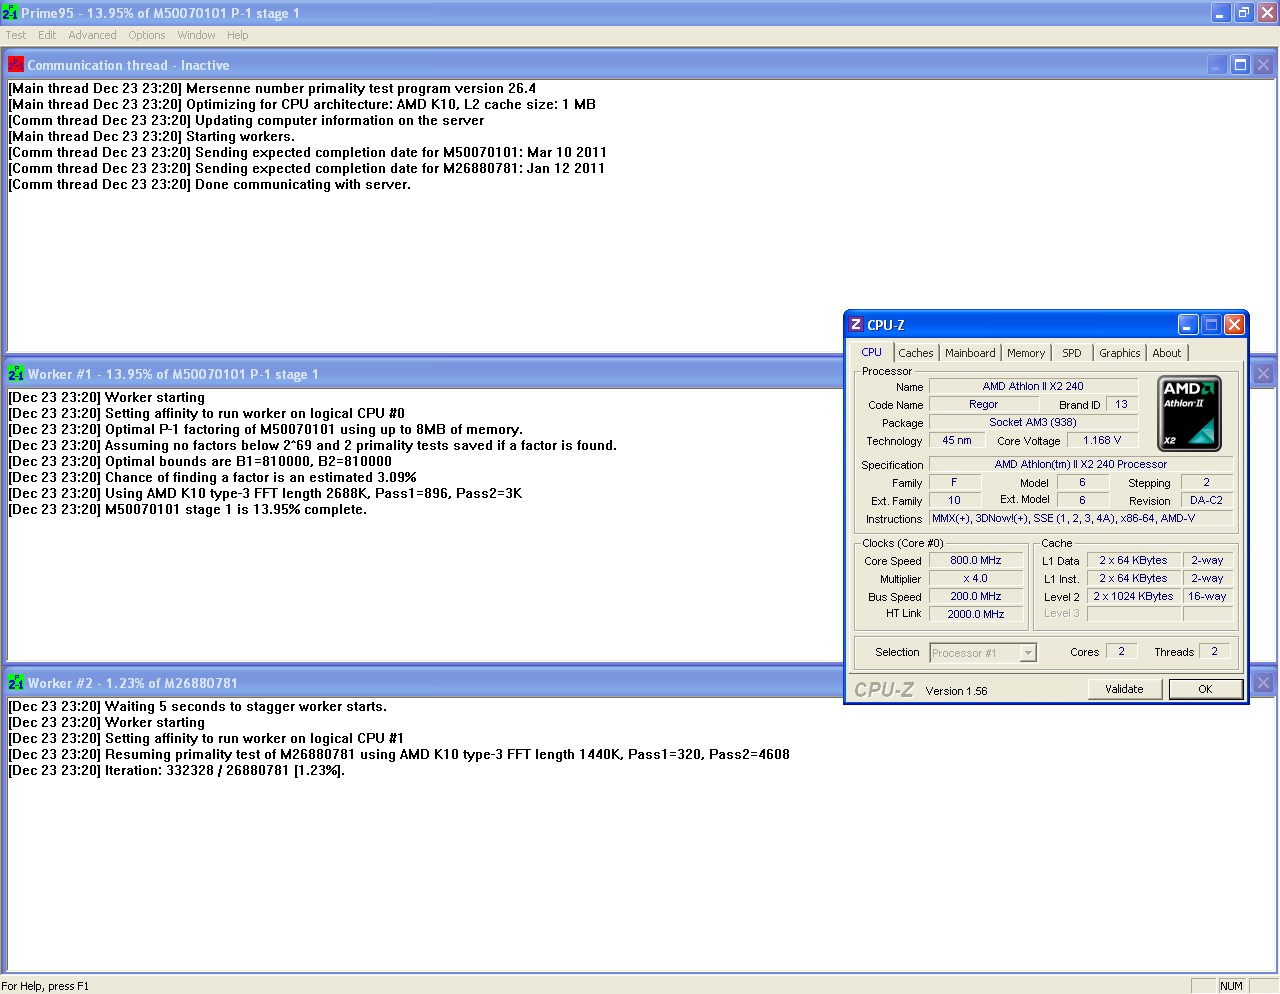
Task: Switch to the Memory tab in CPU-Z
Action: point(1026,353)
